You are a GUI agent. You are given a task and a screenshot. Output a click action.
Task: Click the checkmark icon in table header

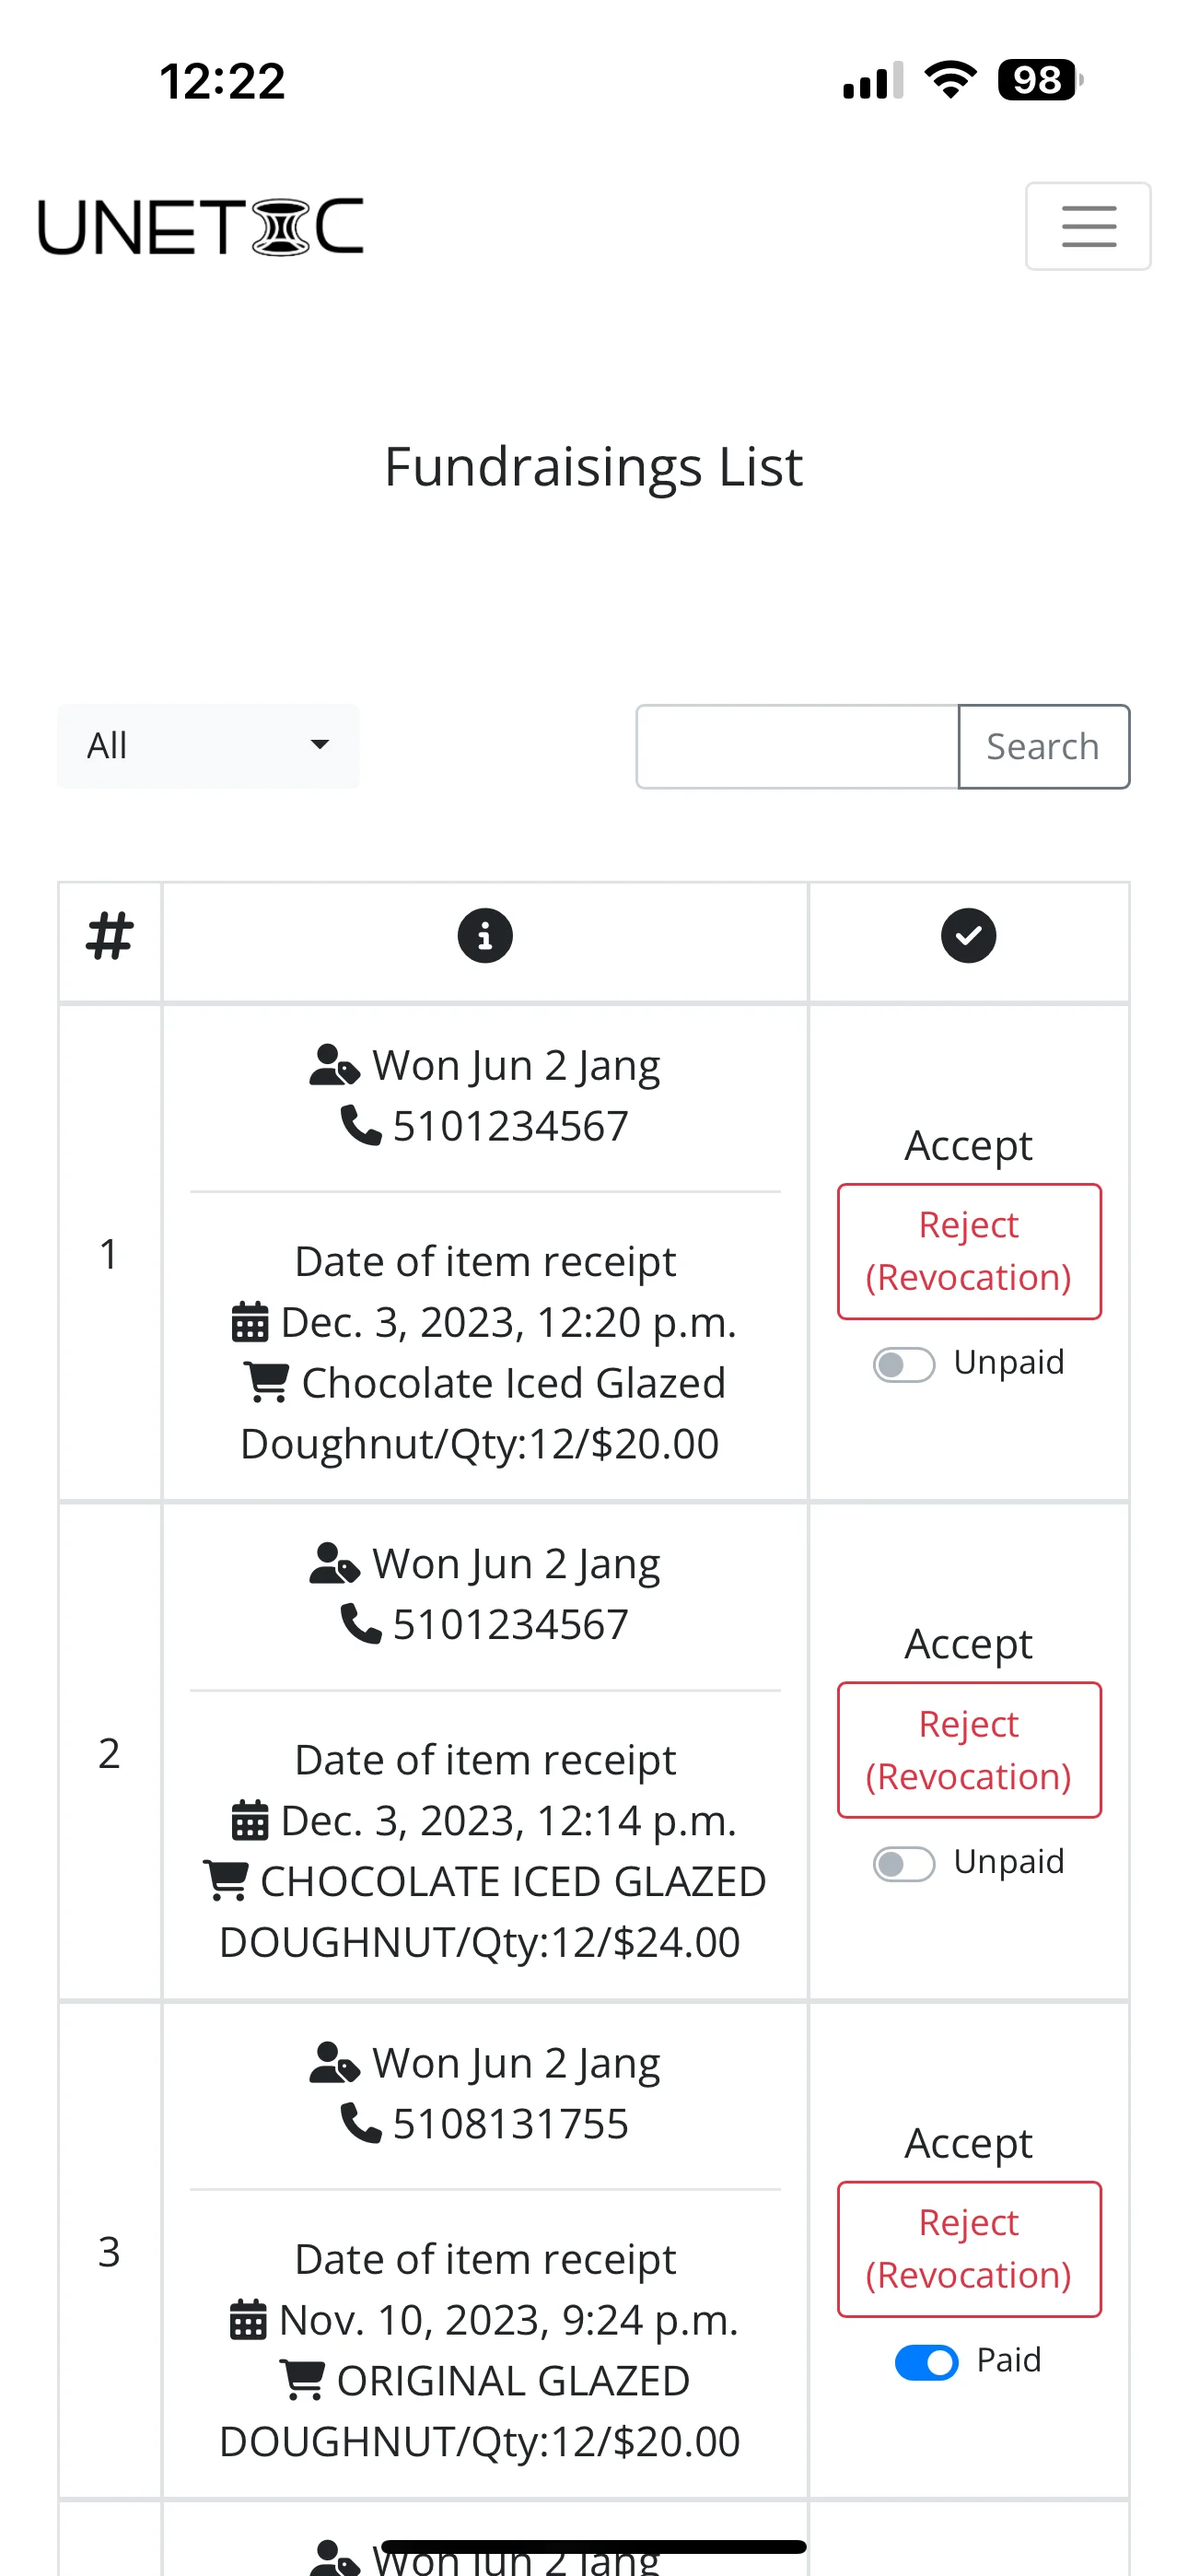point(968,936)
